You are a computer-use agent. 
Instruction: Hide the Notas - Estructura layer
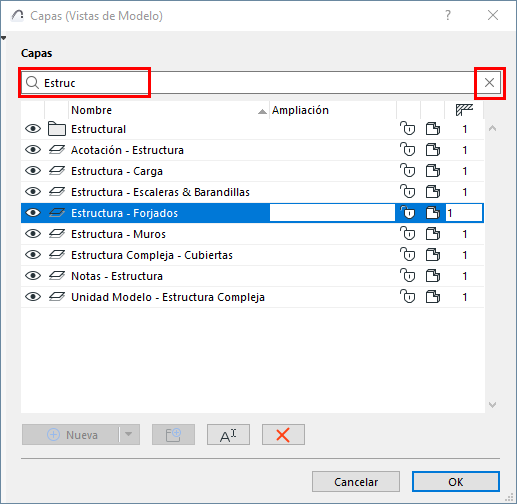tap(33, 276)
